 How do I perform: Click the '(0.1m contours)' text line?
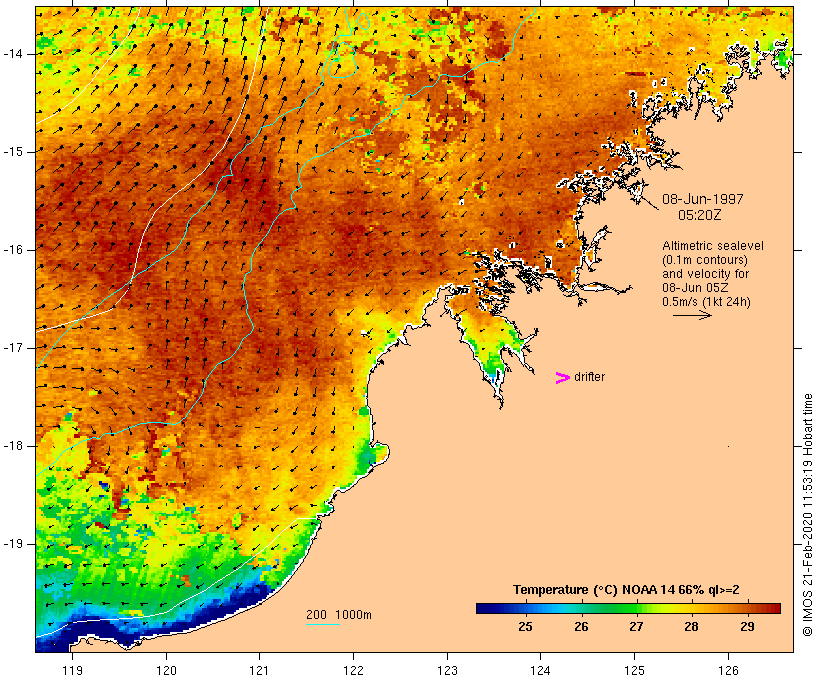(x=704, y=260)
